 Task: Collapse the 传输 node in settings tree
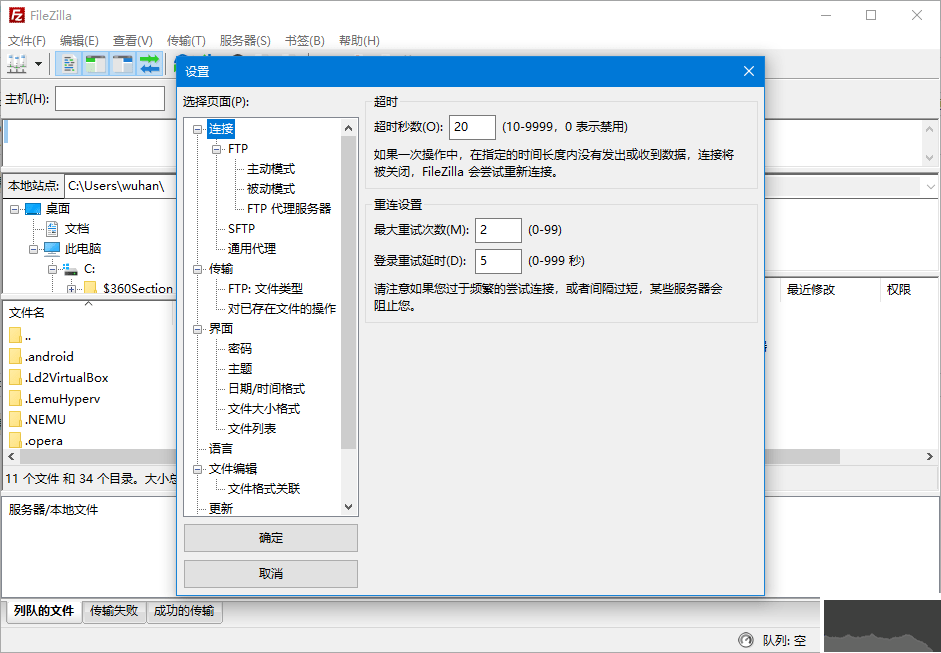[x=197, y=269]
